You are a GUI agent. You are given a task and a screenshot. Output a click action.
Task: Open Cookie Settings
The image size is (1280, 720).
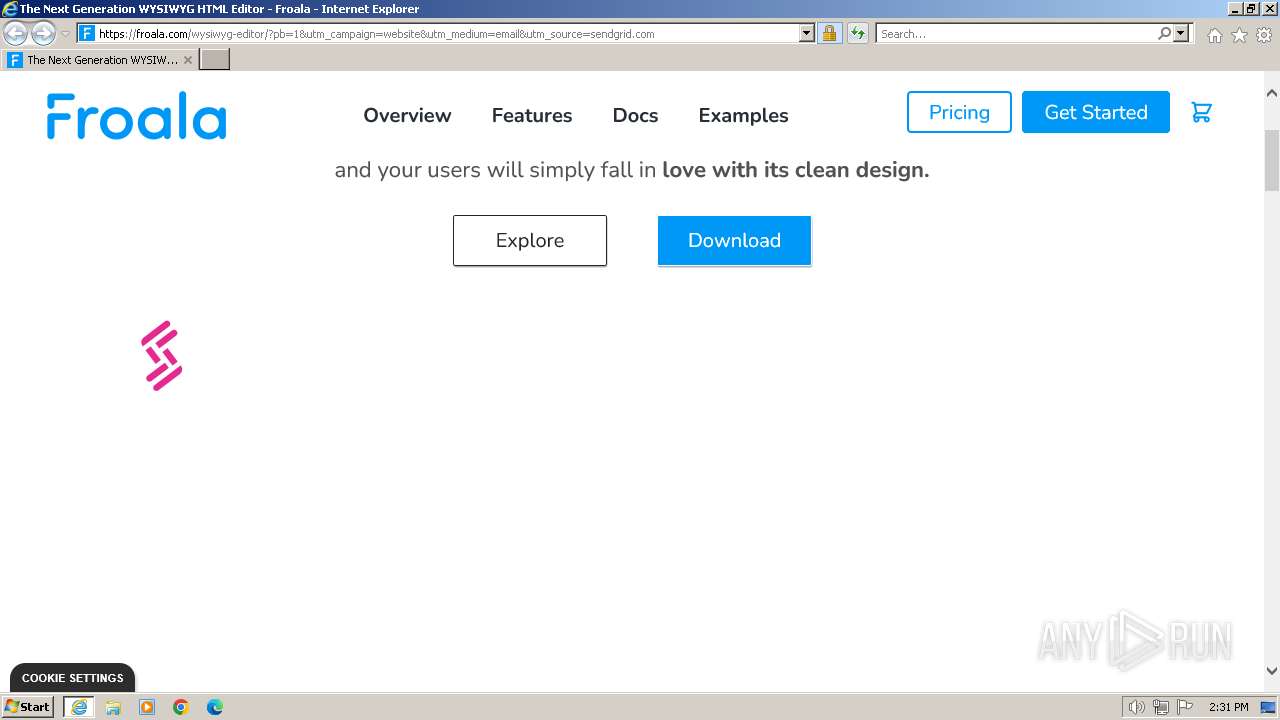pyautogui.click(x=72, y=677)
